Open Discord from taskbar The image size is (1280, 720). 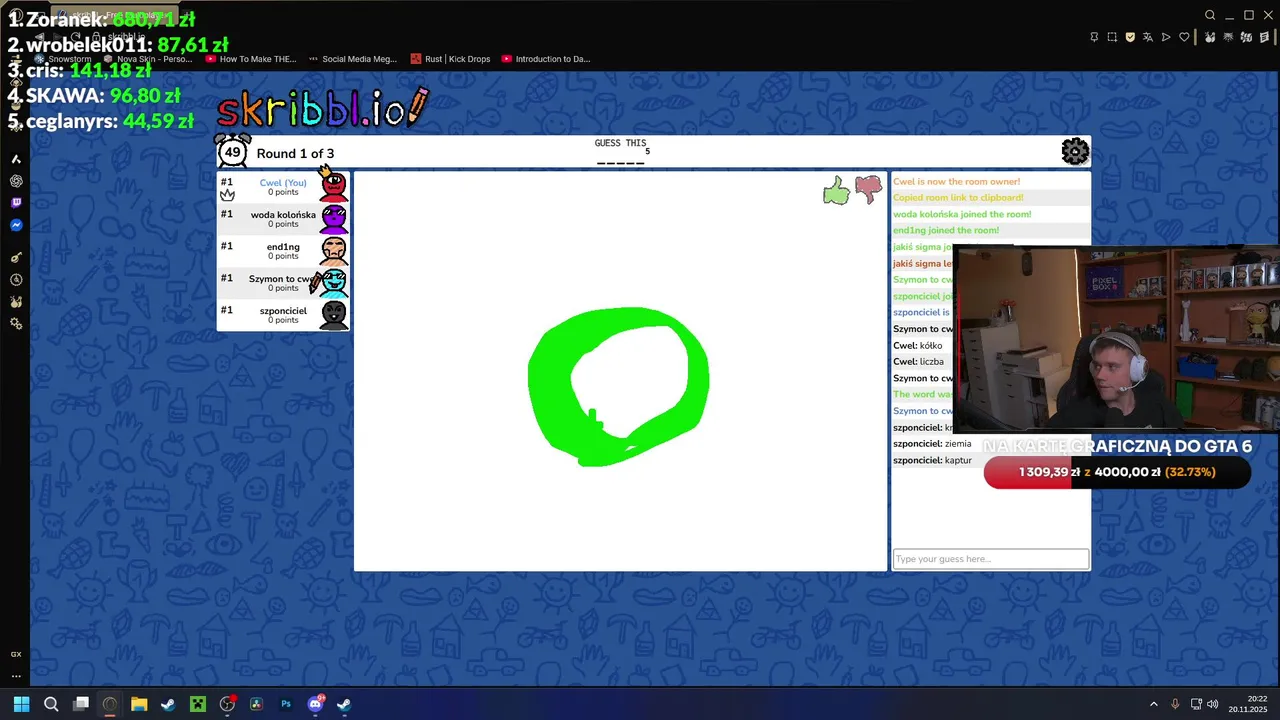click(x=315, y=704)
